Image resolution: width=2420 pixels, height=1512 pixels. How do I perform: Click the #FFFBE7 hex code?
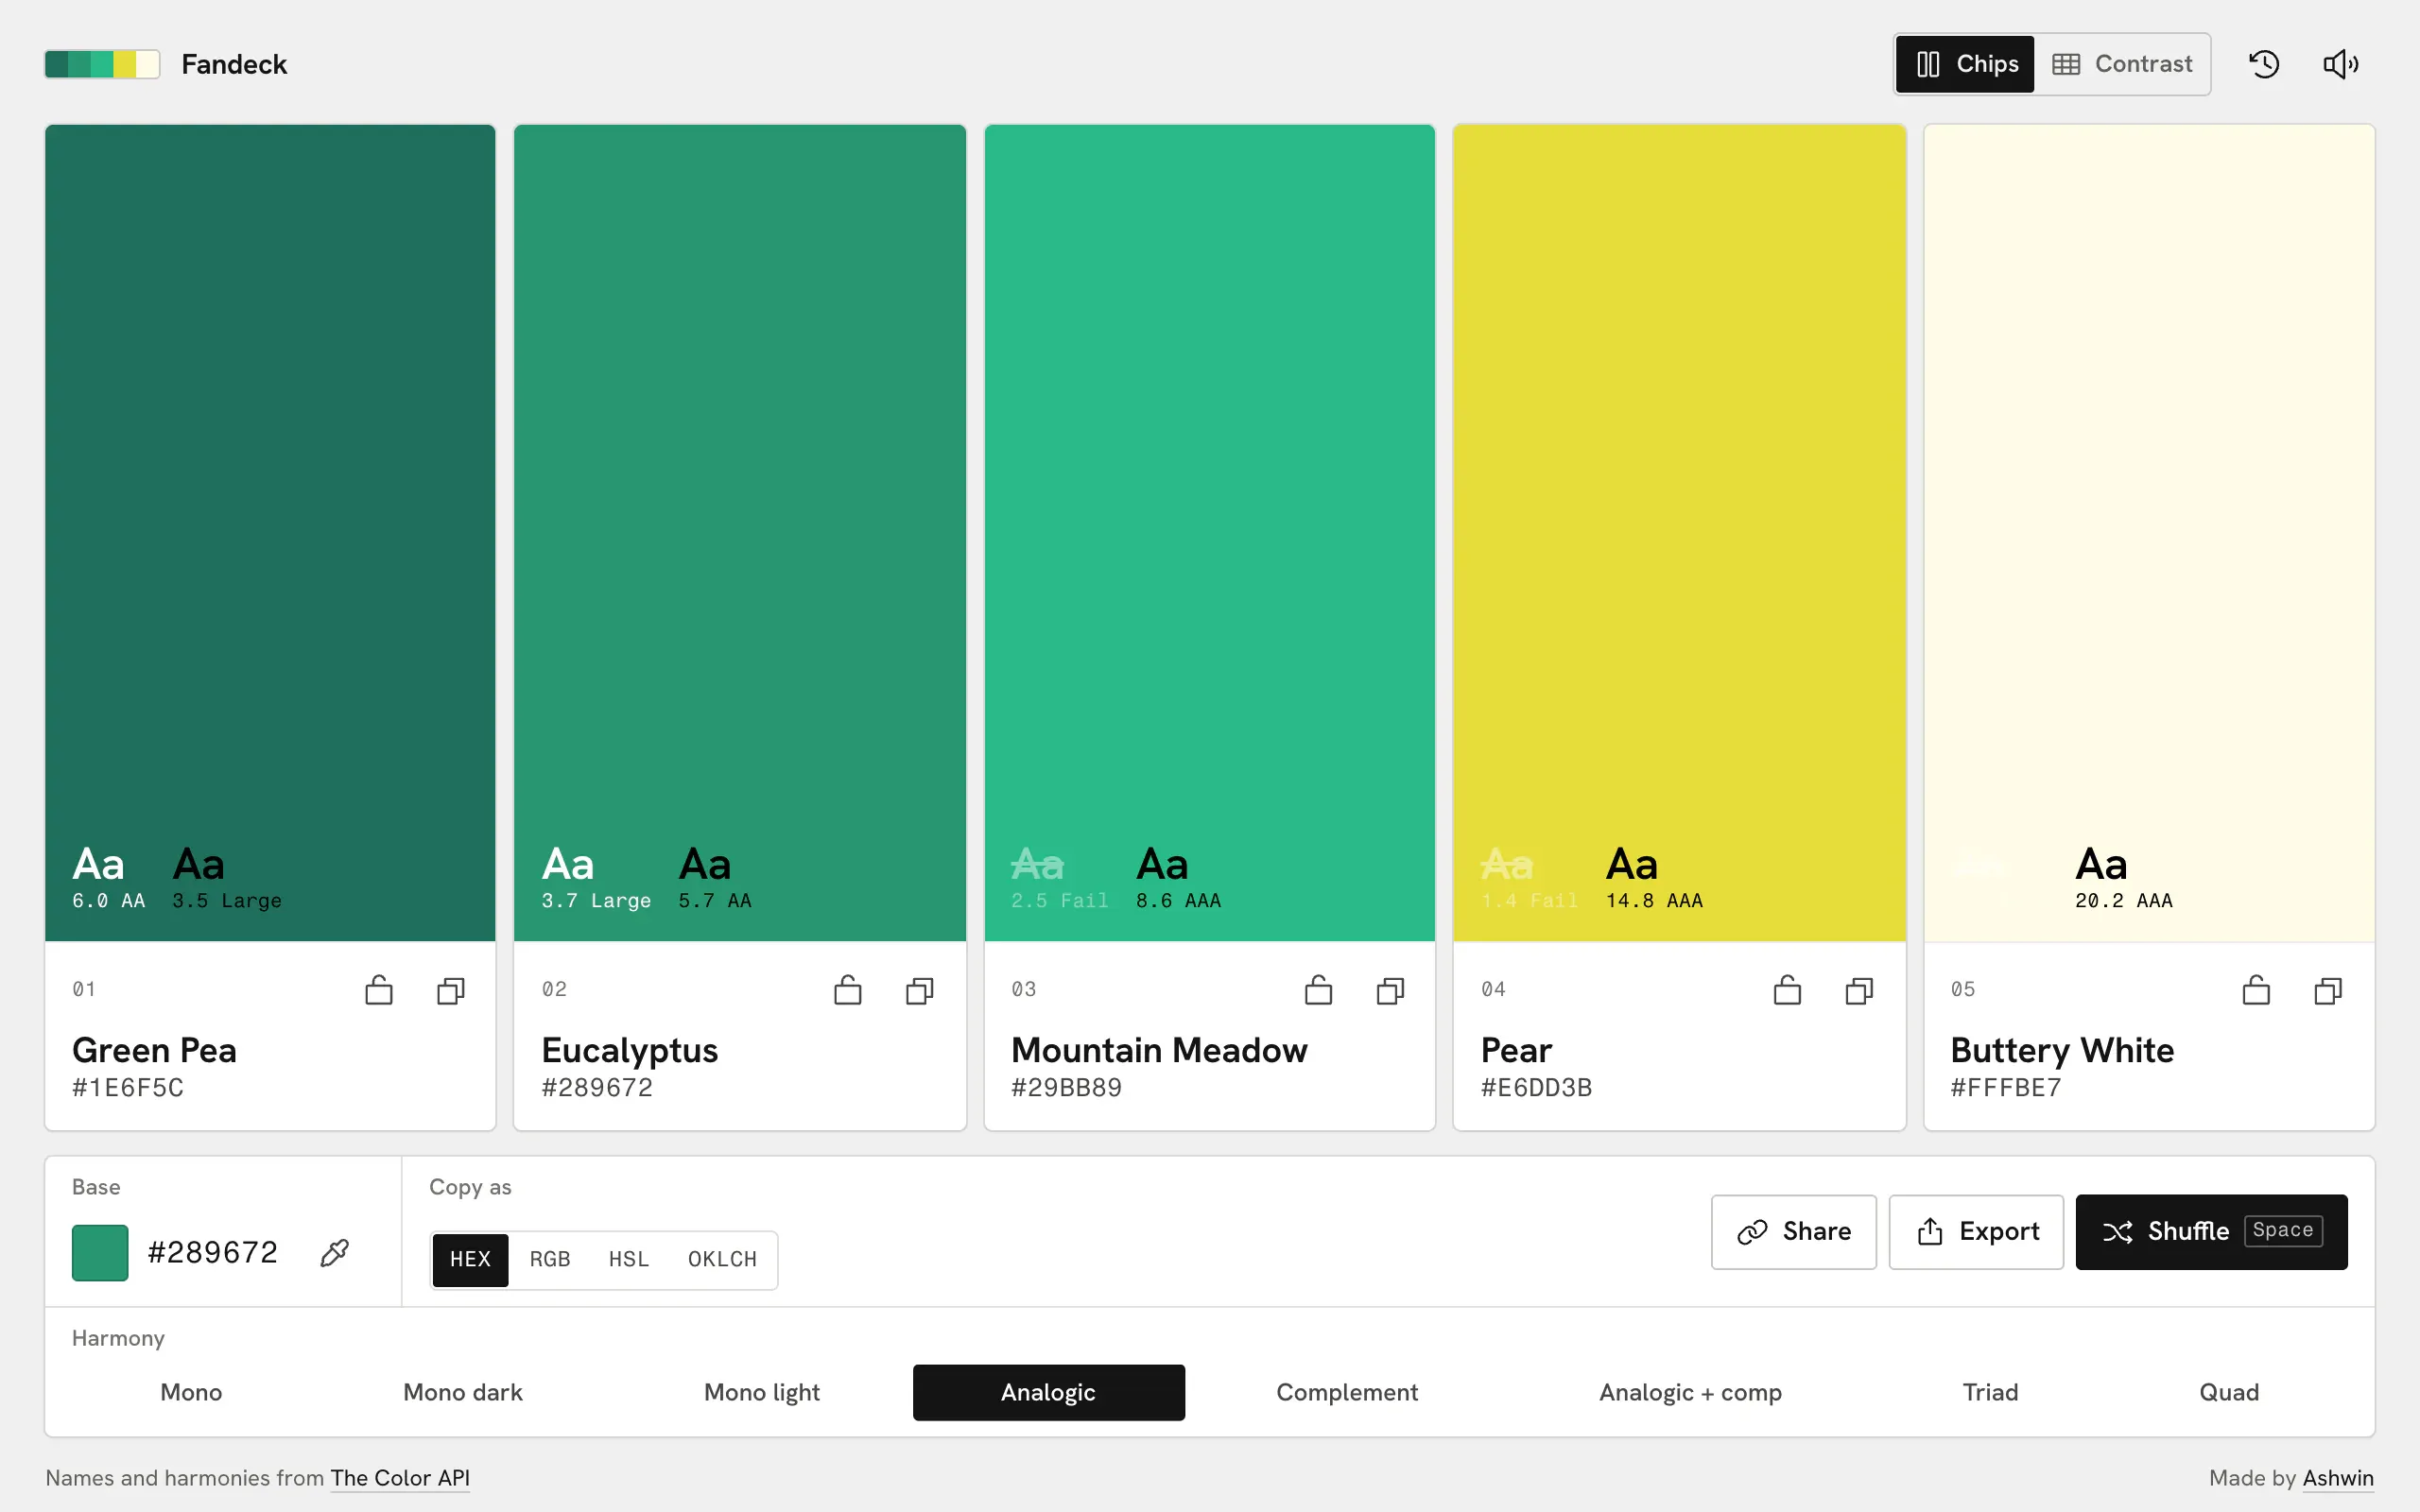pyautogui.click(x=2006, y=1088)
